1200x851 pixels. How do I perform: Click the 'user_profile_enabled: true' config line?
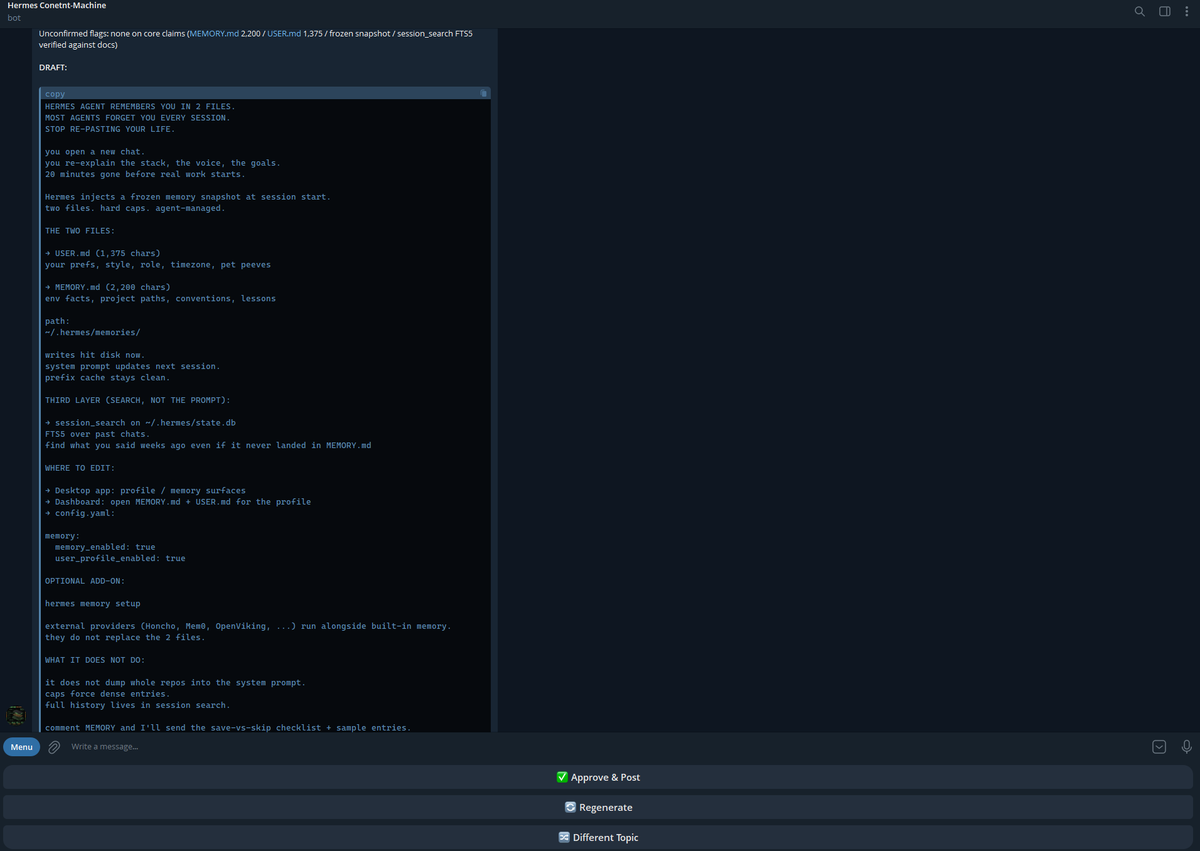[x=120, y=558]
